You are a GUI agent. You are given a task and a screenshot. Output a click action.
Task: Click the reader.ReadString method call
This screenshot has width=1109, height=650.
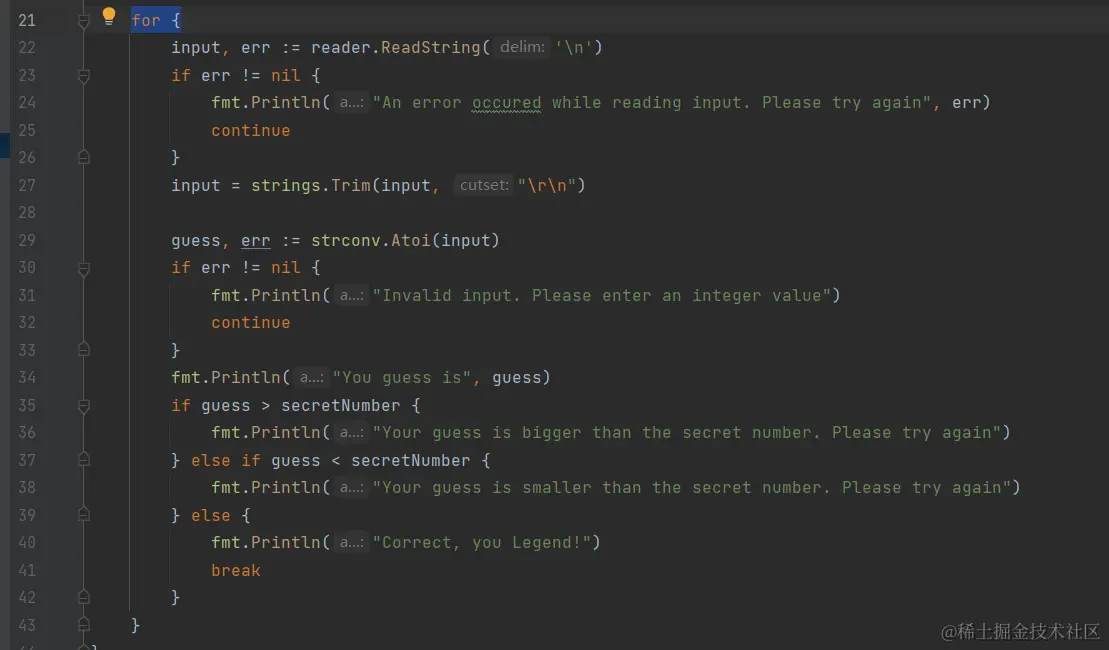click(x=396, y=47)
